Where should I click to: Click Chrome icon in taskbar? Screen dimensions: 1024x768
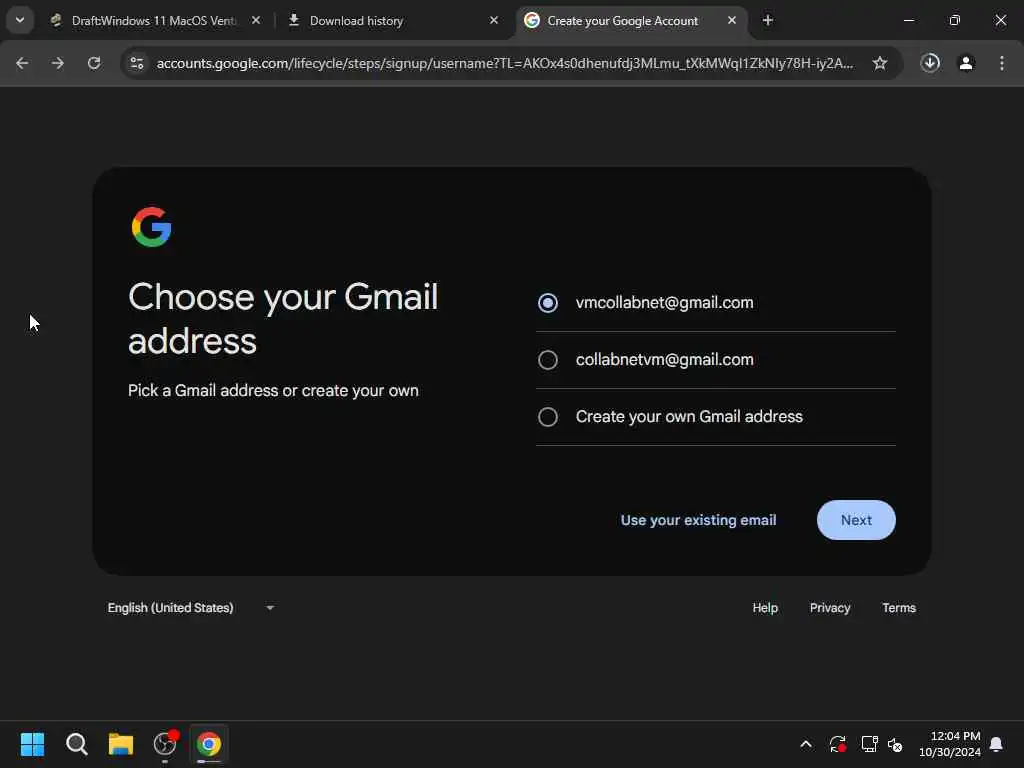pyautogui.click(x=209, y=744)
